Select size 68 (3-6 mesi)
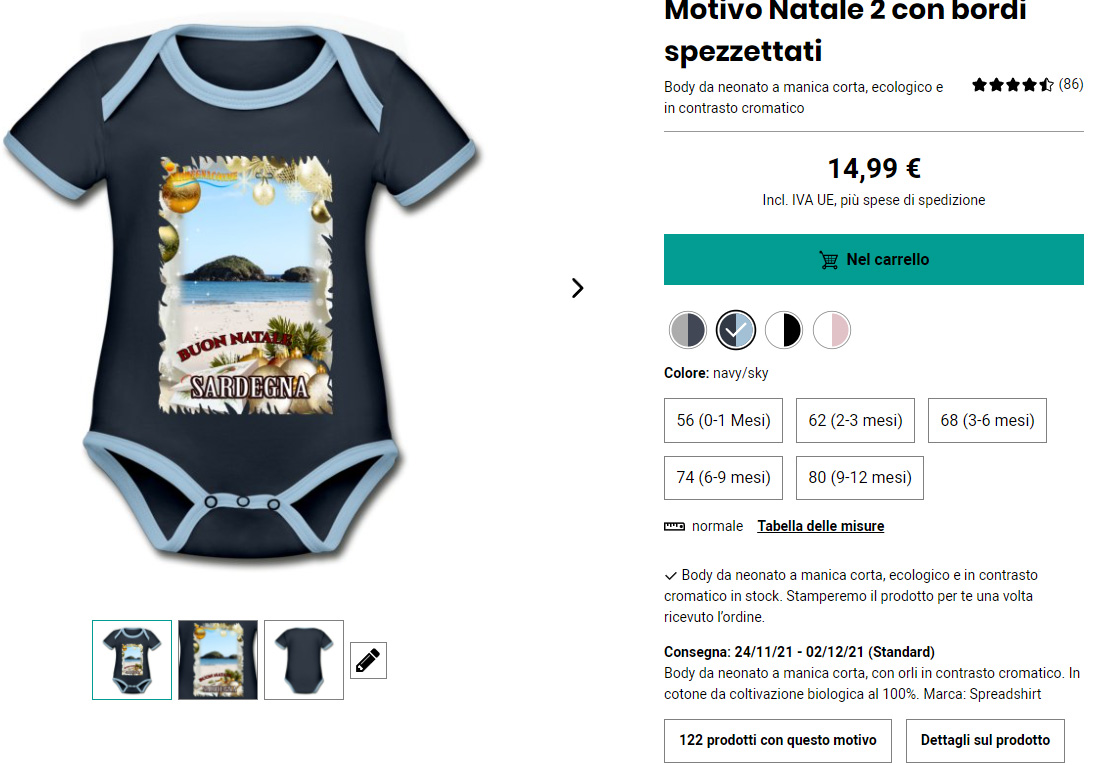The width and height of the screenshot is (1099, 765). point(987,421)
